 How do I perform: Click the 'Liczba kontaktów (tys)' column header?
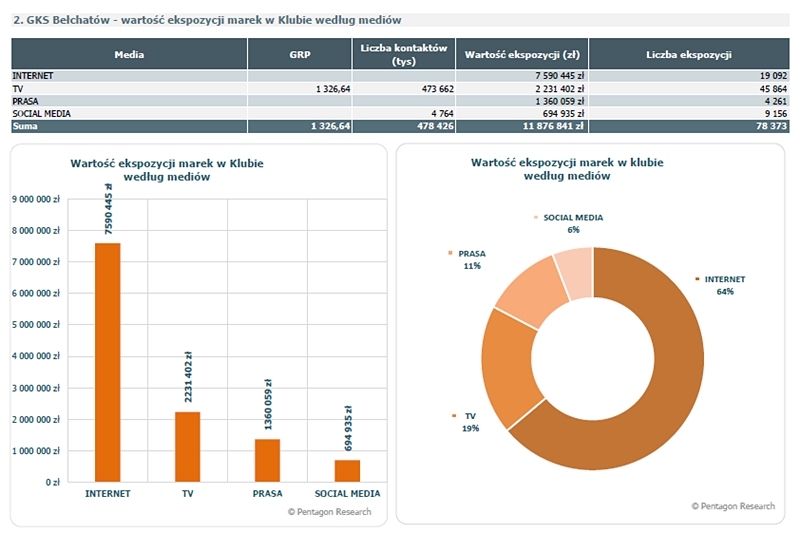[404, 54]
